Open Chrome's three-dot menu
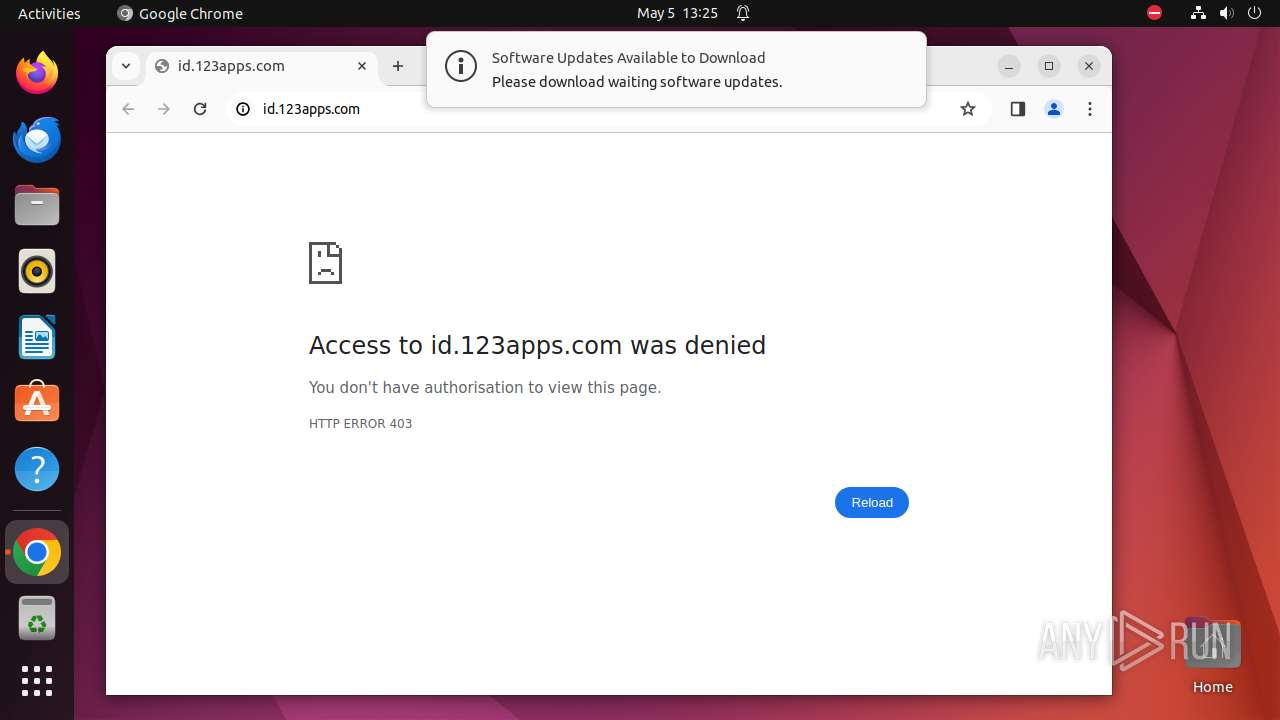 pos(1090,109)
